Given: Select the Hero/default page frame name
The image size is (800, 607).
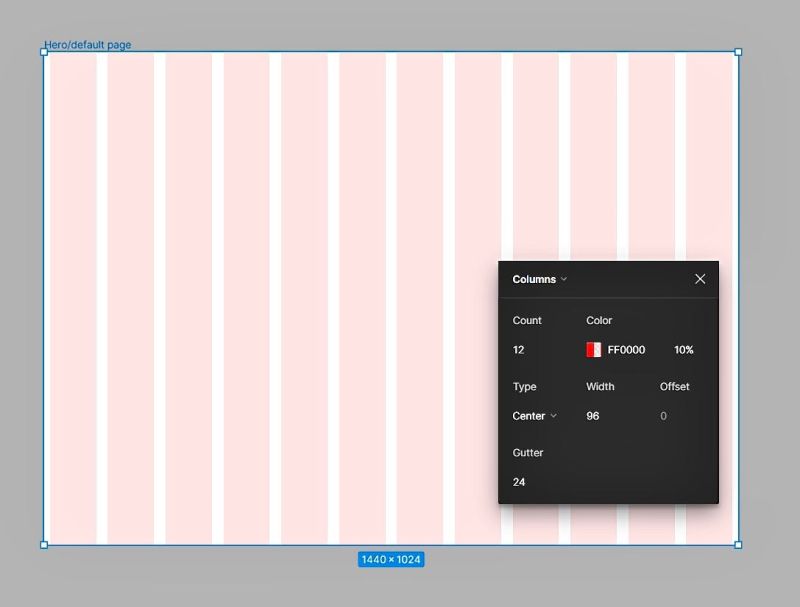Looking at the screenshot, I should pos(86,44).
